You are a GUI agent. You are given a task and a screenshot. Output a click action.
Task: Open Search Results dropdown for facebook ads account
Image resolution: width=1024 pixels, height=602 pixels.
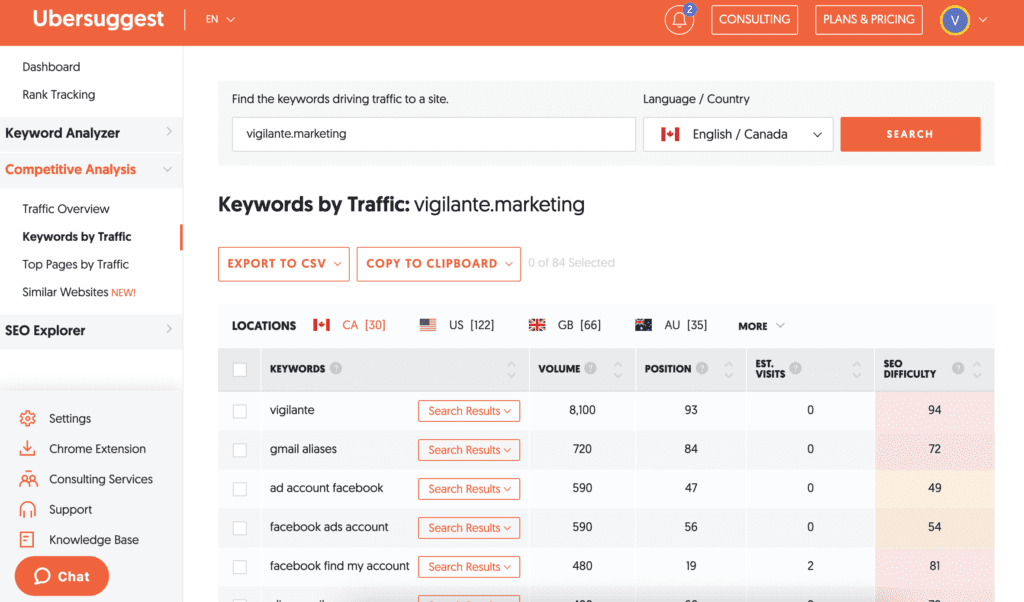pos(469,528)
